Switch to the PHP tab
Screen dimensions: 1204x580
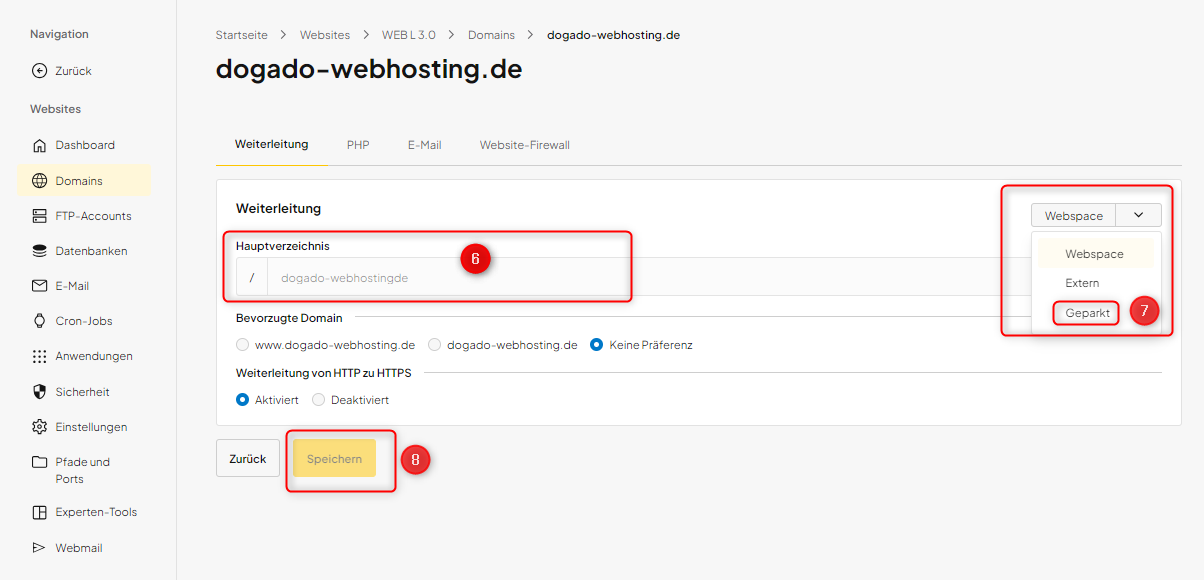pyautogui.click(x=358, y=145)
